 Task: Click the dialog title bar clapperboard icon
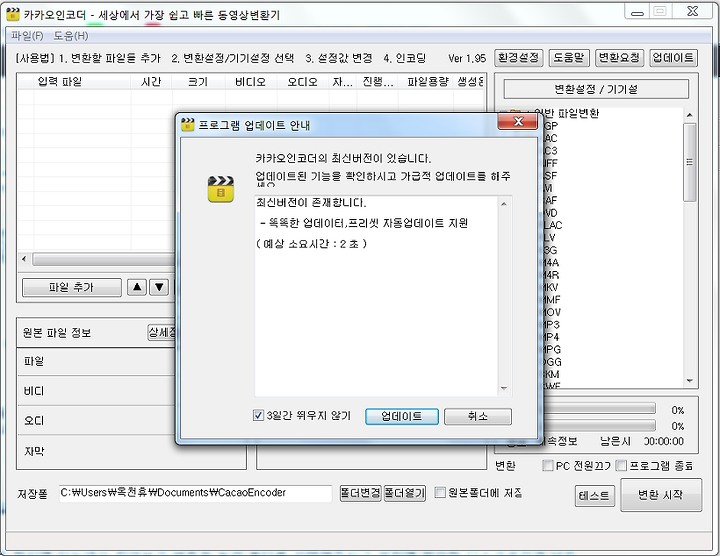click(x=187, y=125)
